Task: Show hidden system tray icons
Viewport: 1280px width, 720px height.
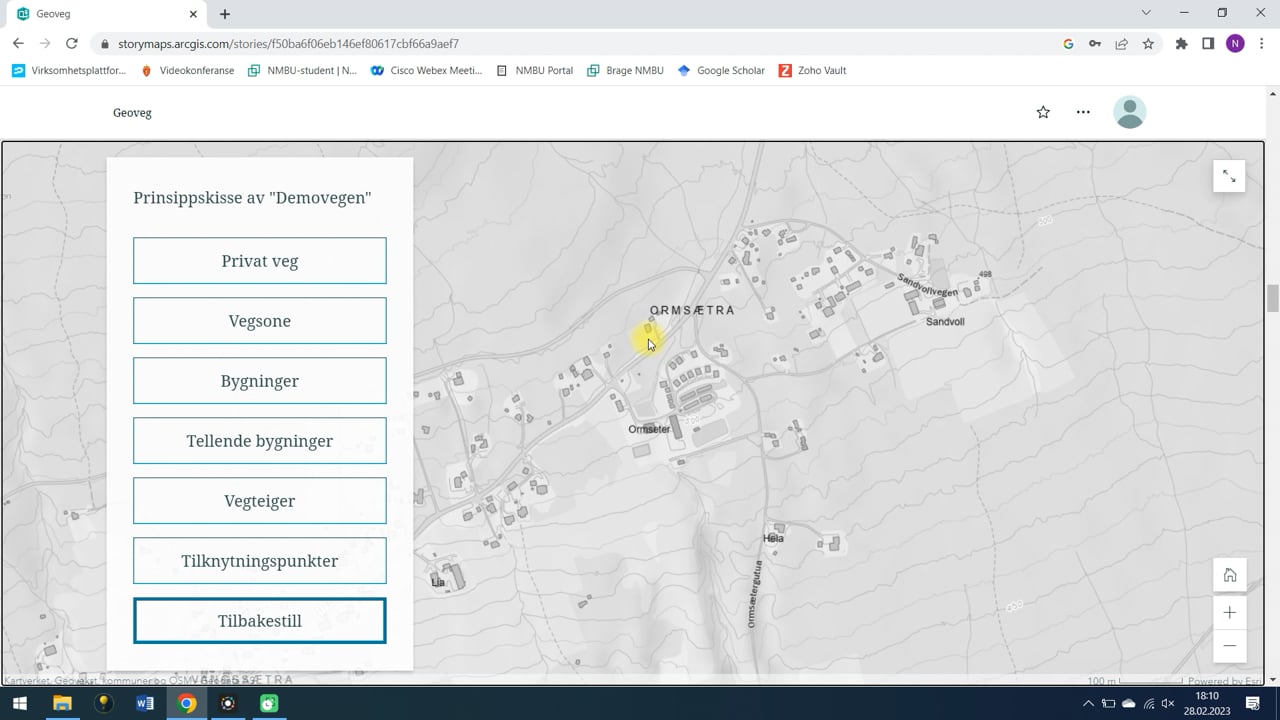Action: 1089,704
